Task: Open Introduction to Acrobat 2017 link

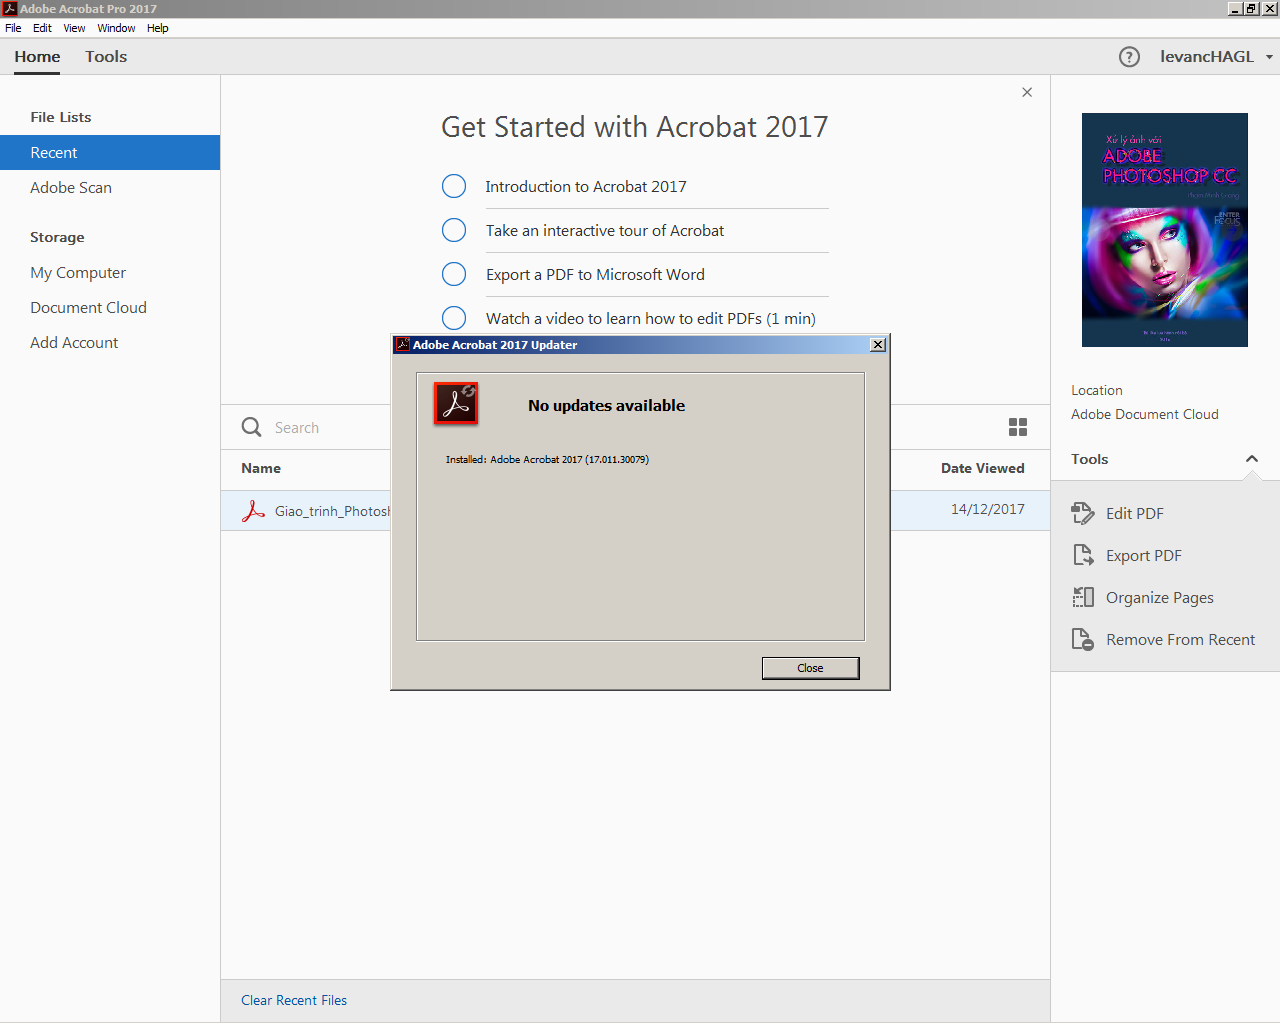Action: [x=586, y=186]
